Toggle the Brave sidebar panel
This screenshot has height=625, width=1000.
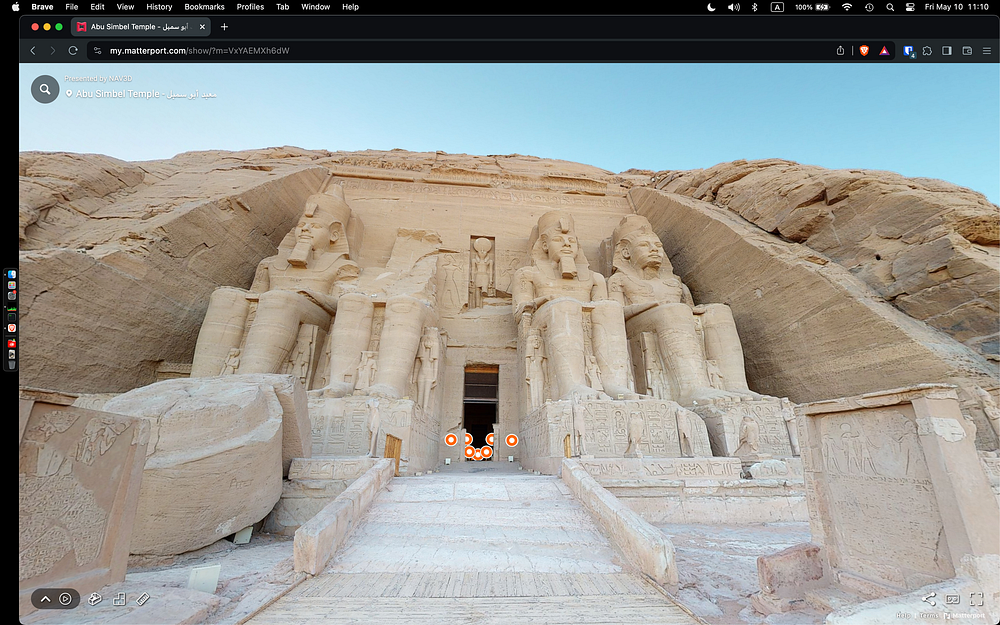tap(947, 50)
